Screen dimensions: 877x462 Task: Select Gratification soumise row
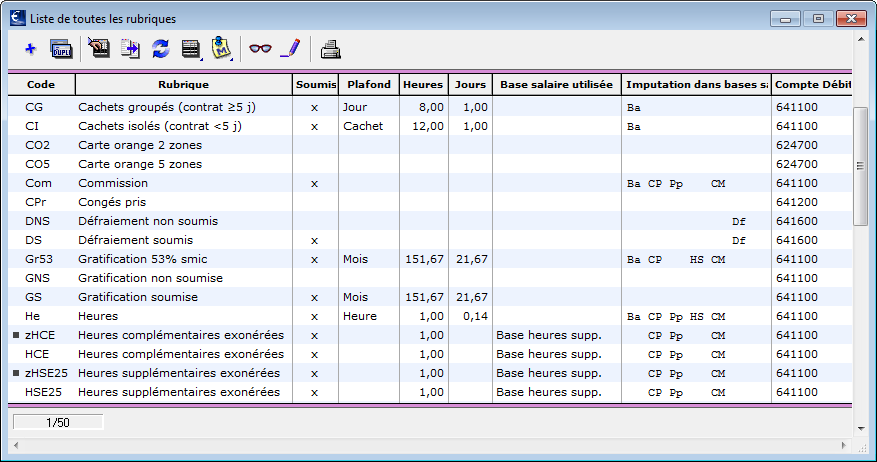pos(430,297)
